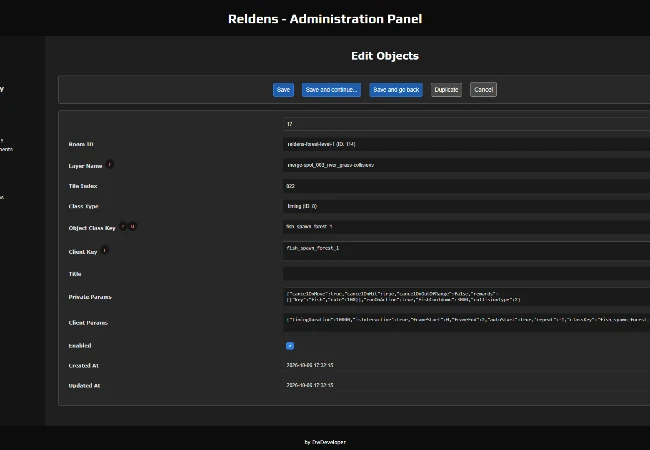
Task: Click the Edit Objects heading
Action: (x=385, y=56)
